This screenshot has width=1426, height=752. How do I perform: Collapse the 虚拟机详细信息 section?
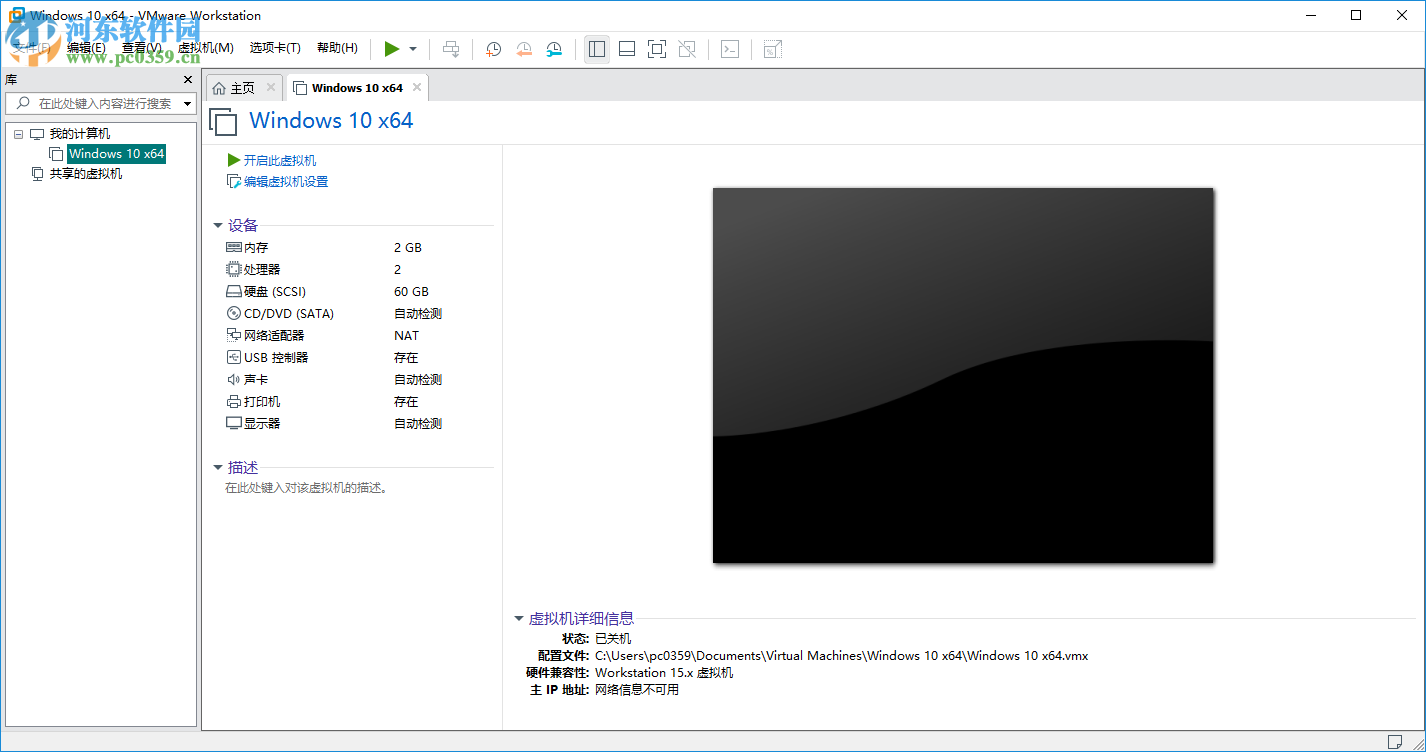click(519, 618)
